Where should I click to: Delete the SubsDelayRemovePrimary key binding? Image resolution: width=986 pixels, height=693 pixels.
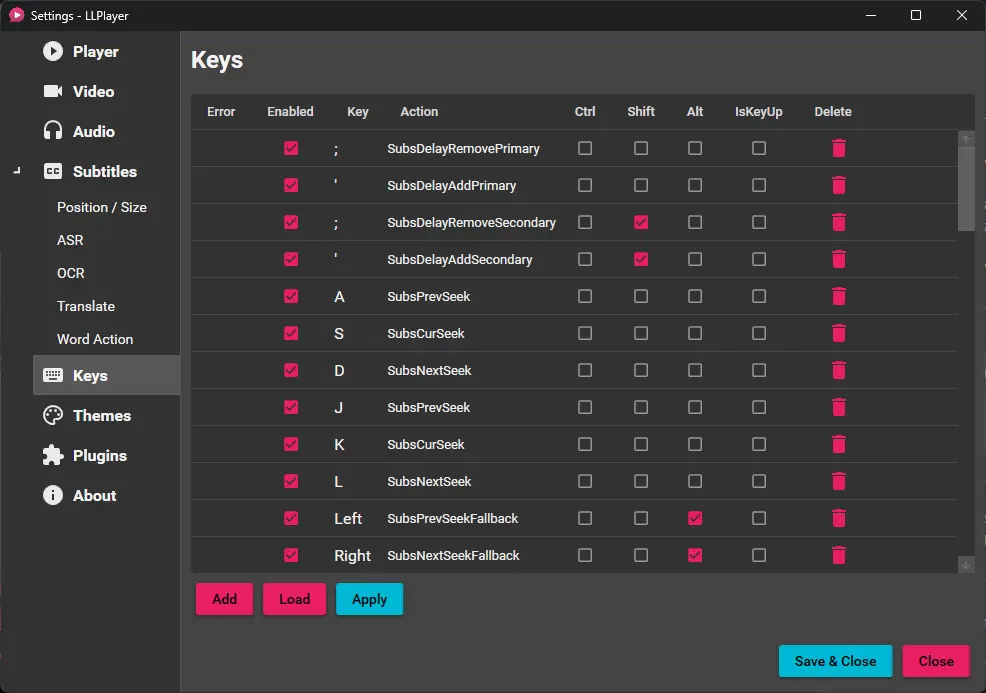point(839,148)
